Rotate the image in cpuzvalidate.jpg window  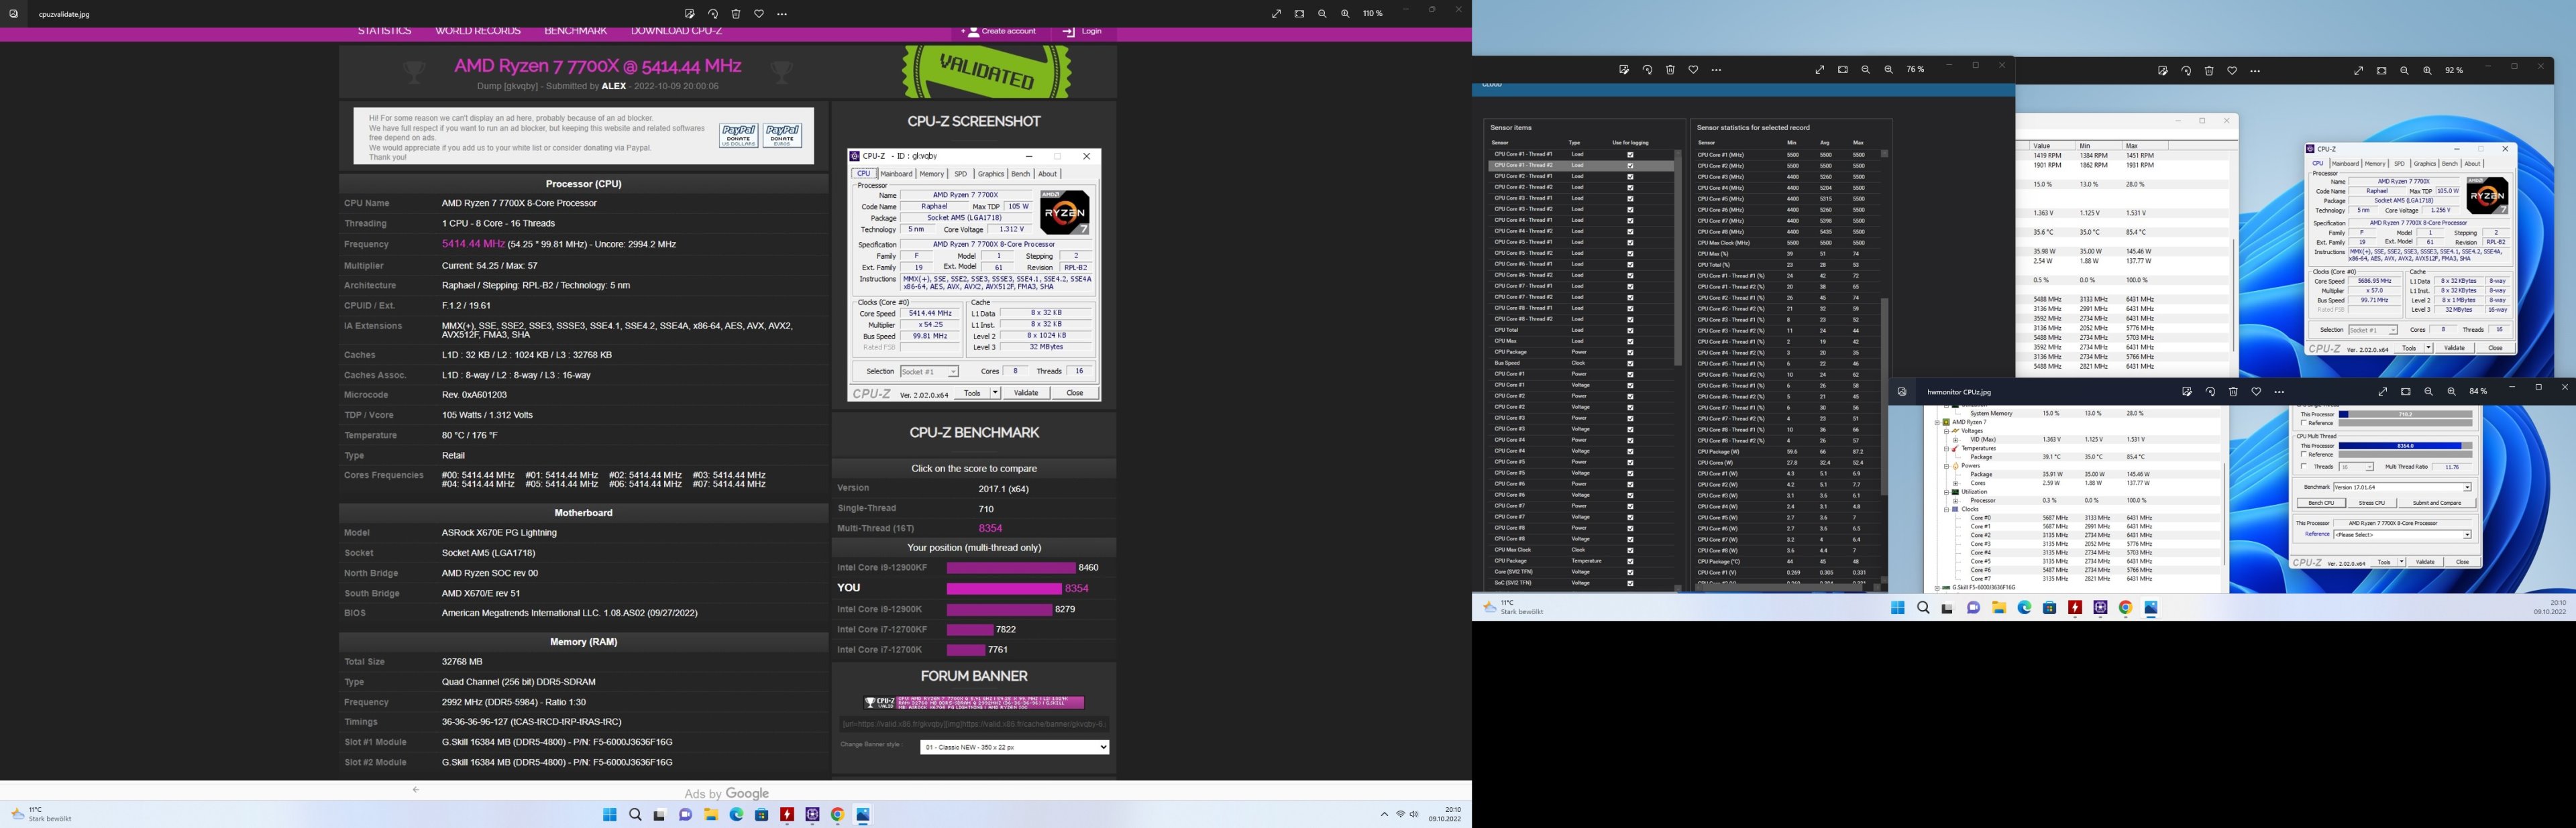[713, 14]
